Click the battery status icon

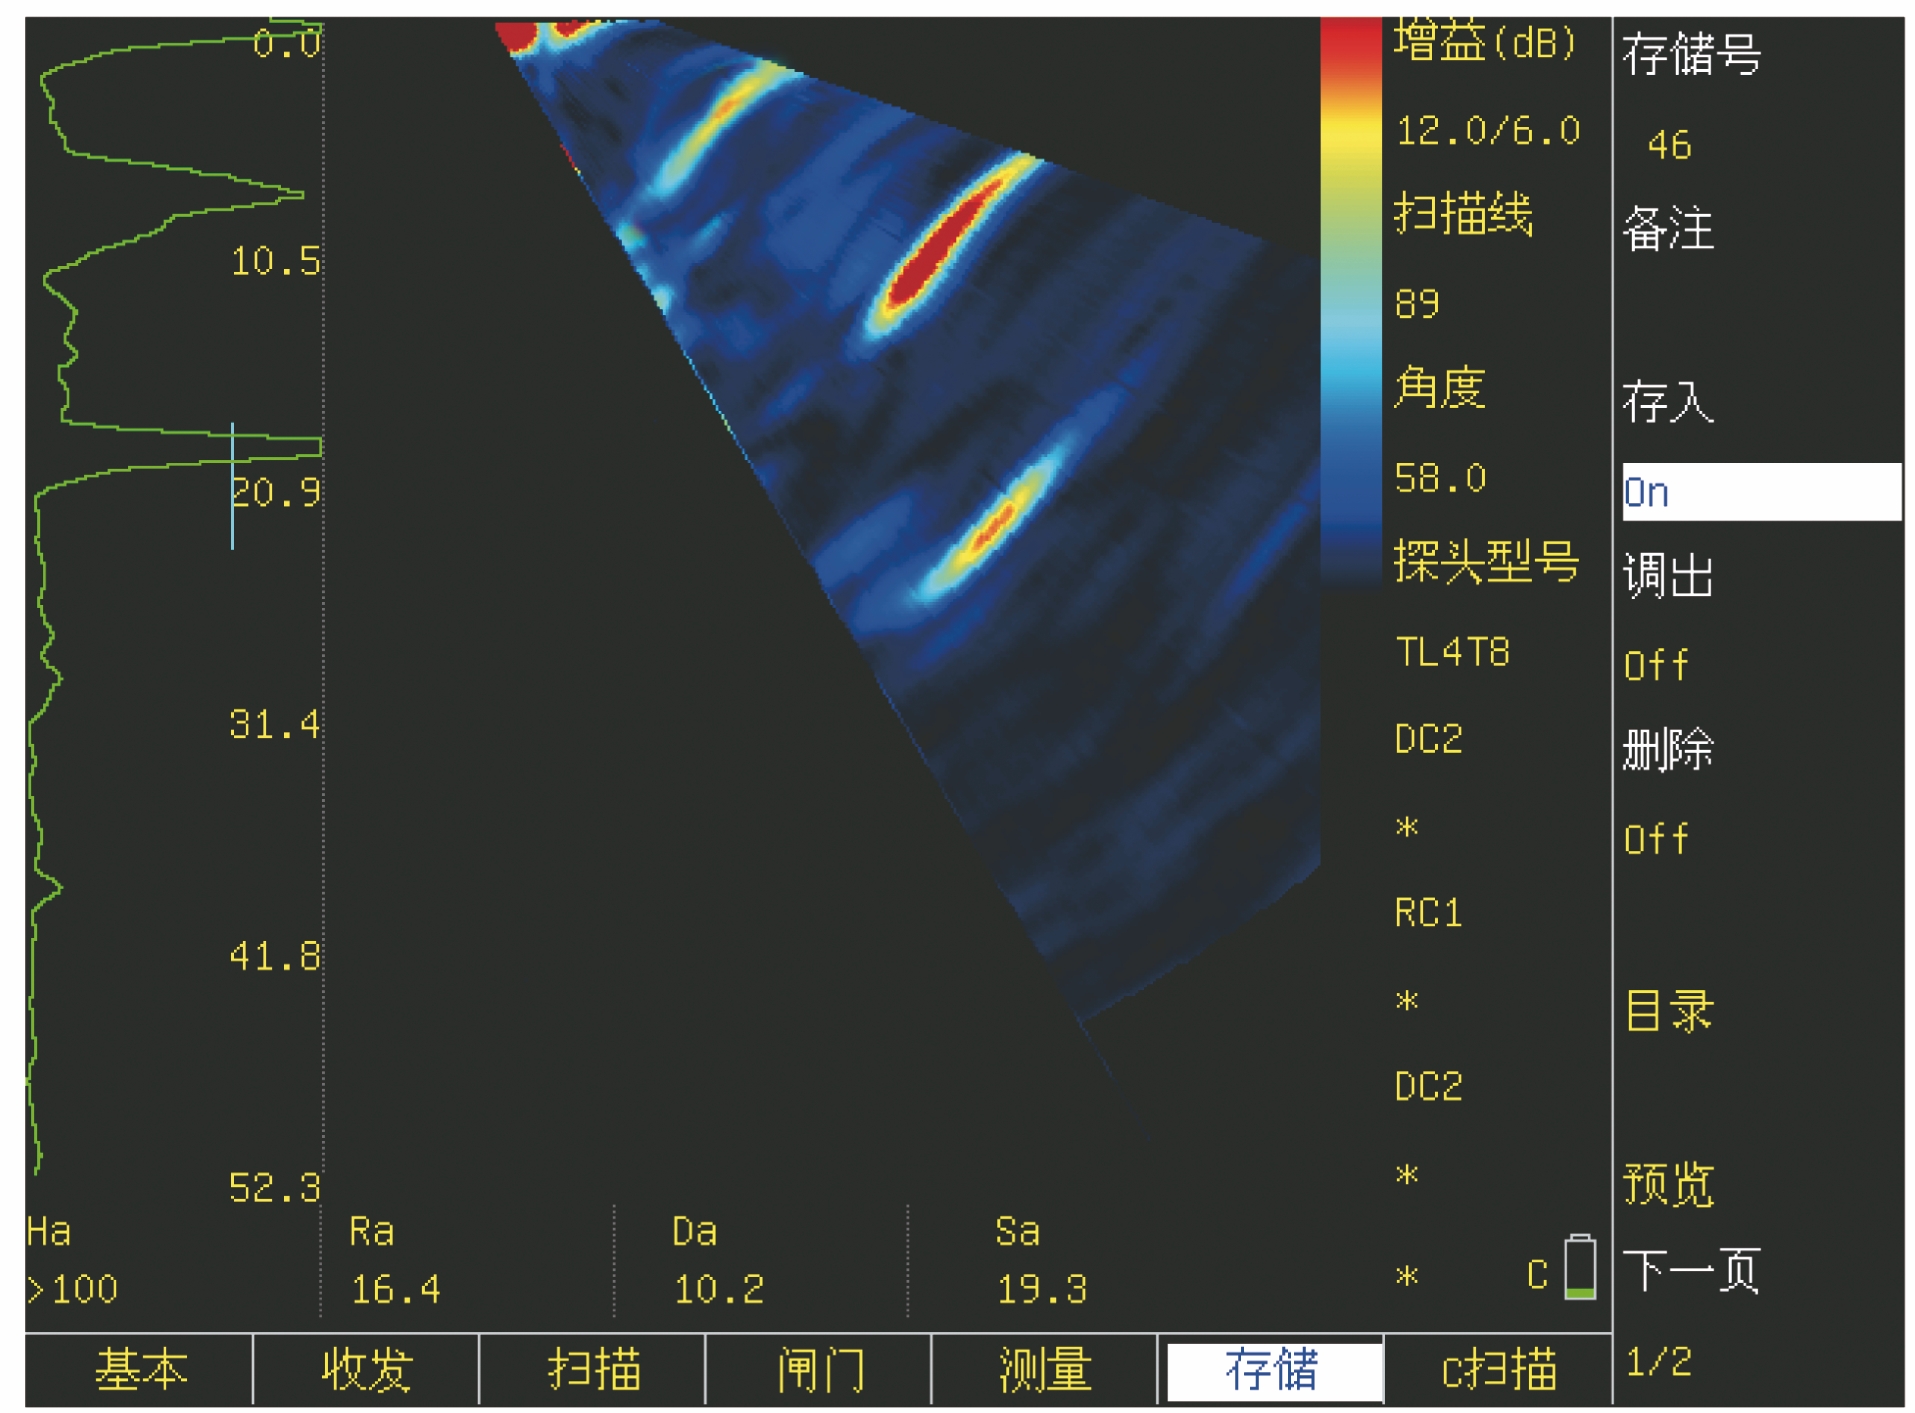[x=1579, y=1267]
